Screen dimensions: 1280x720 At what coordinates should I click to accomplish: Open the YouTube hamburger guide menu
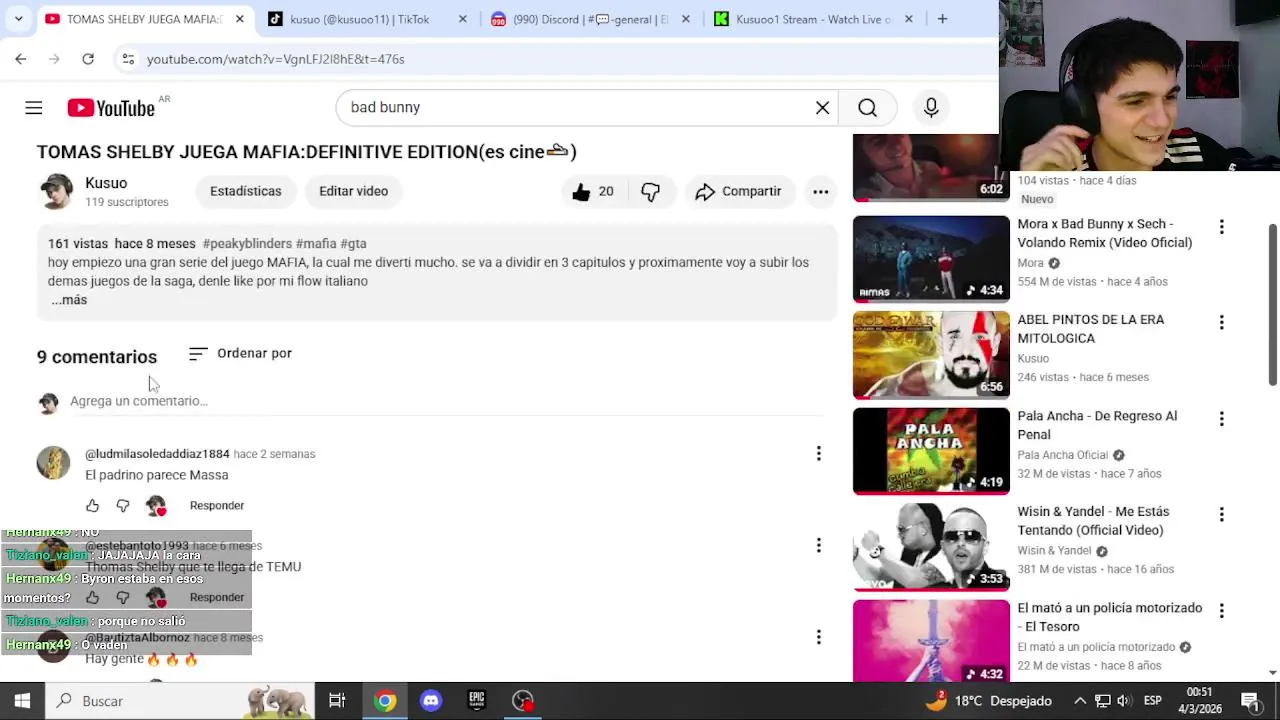tap(34, 108)
